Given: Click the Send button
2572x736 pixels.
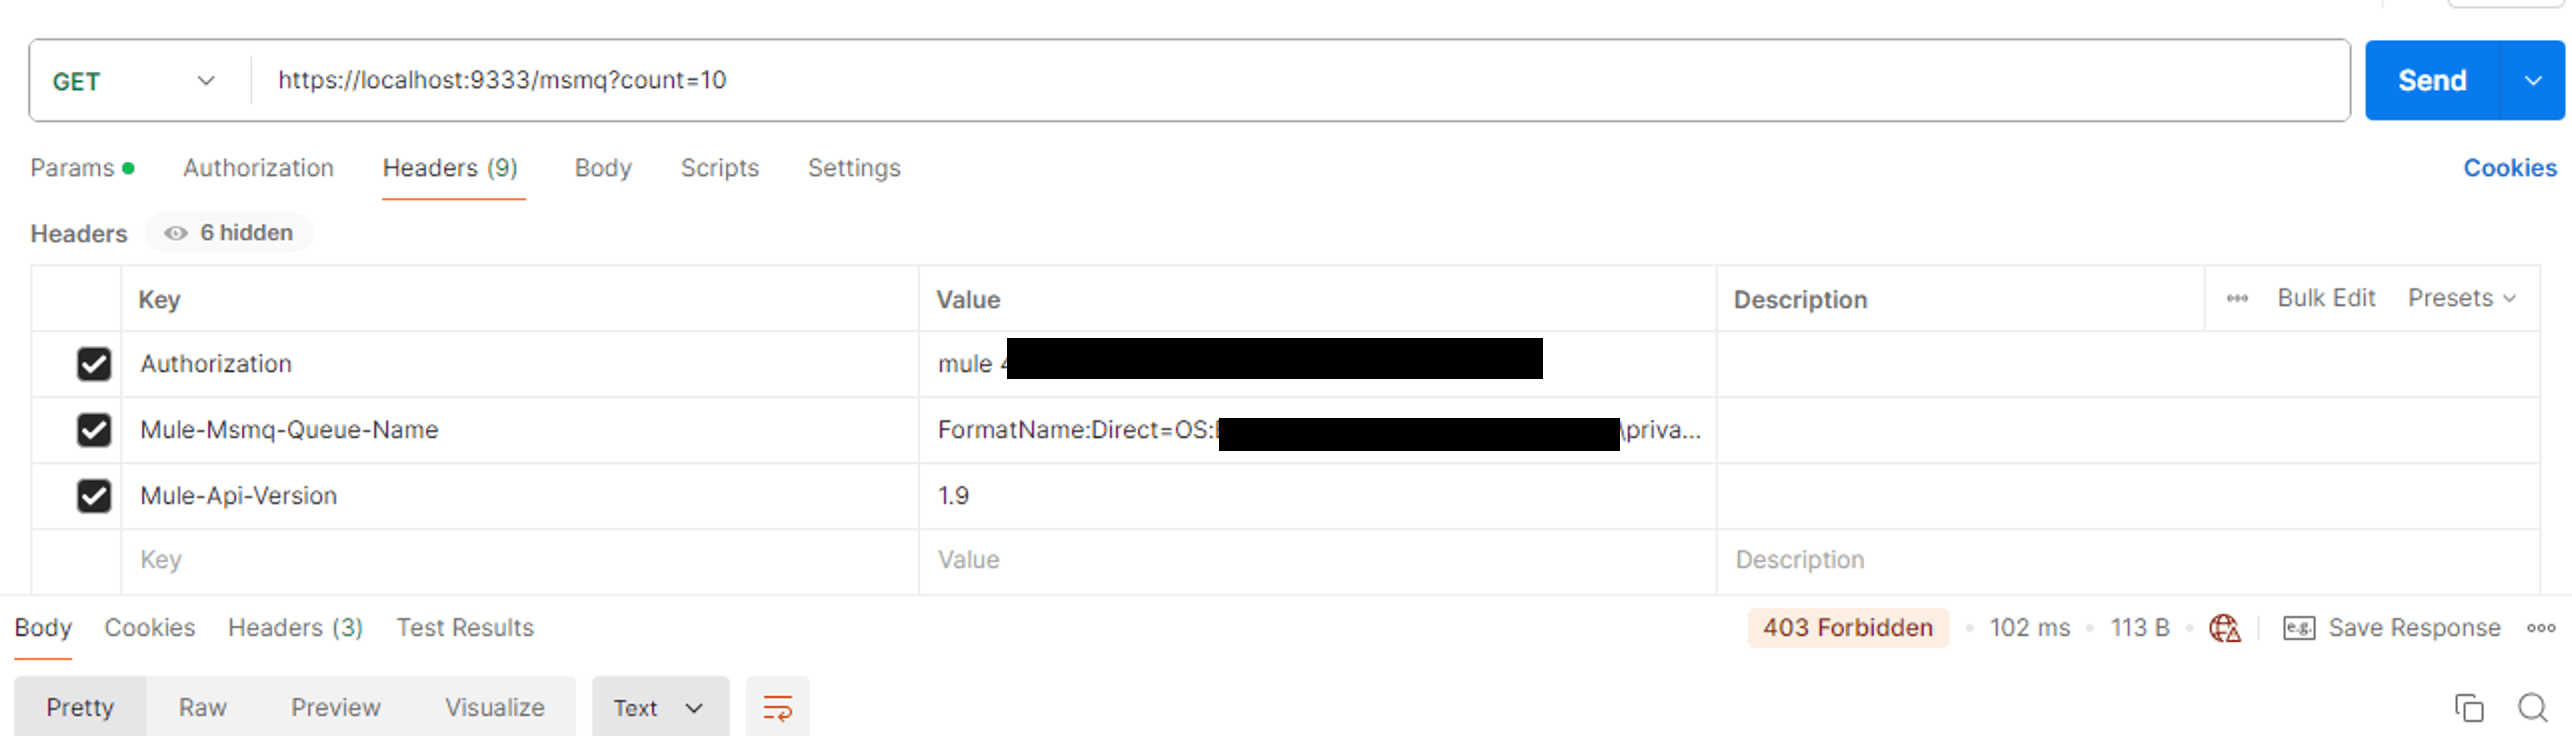Looking at the screenshot, I should pyautogui.click(x=2434, y=80).
